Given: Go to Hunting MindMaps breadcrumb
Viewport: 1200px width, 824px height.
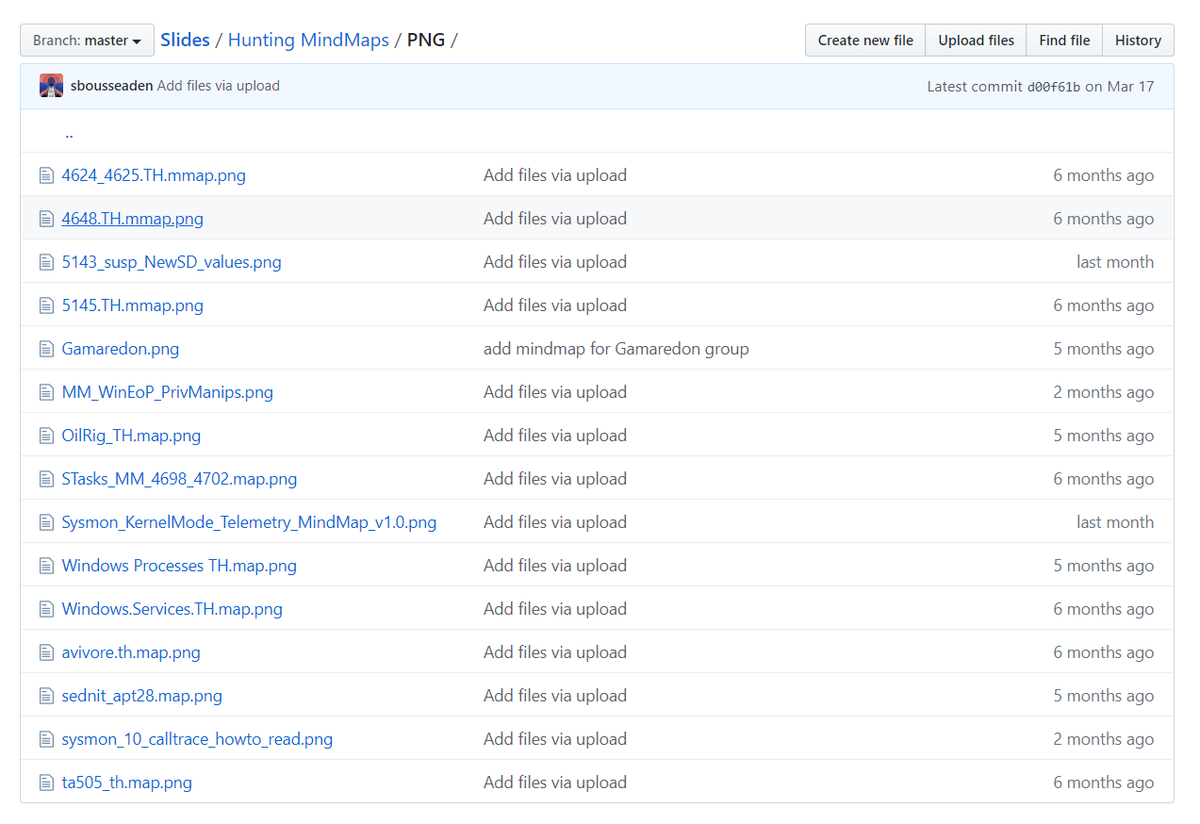Looking at the screenshot, I should [308, 40].
